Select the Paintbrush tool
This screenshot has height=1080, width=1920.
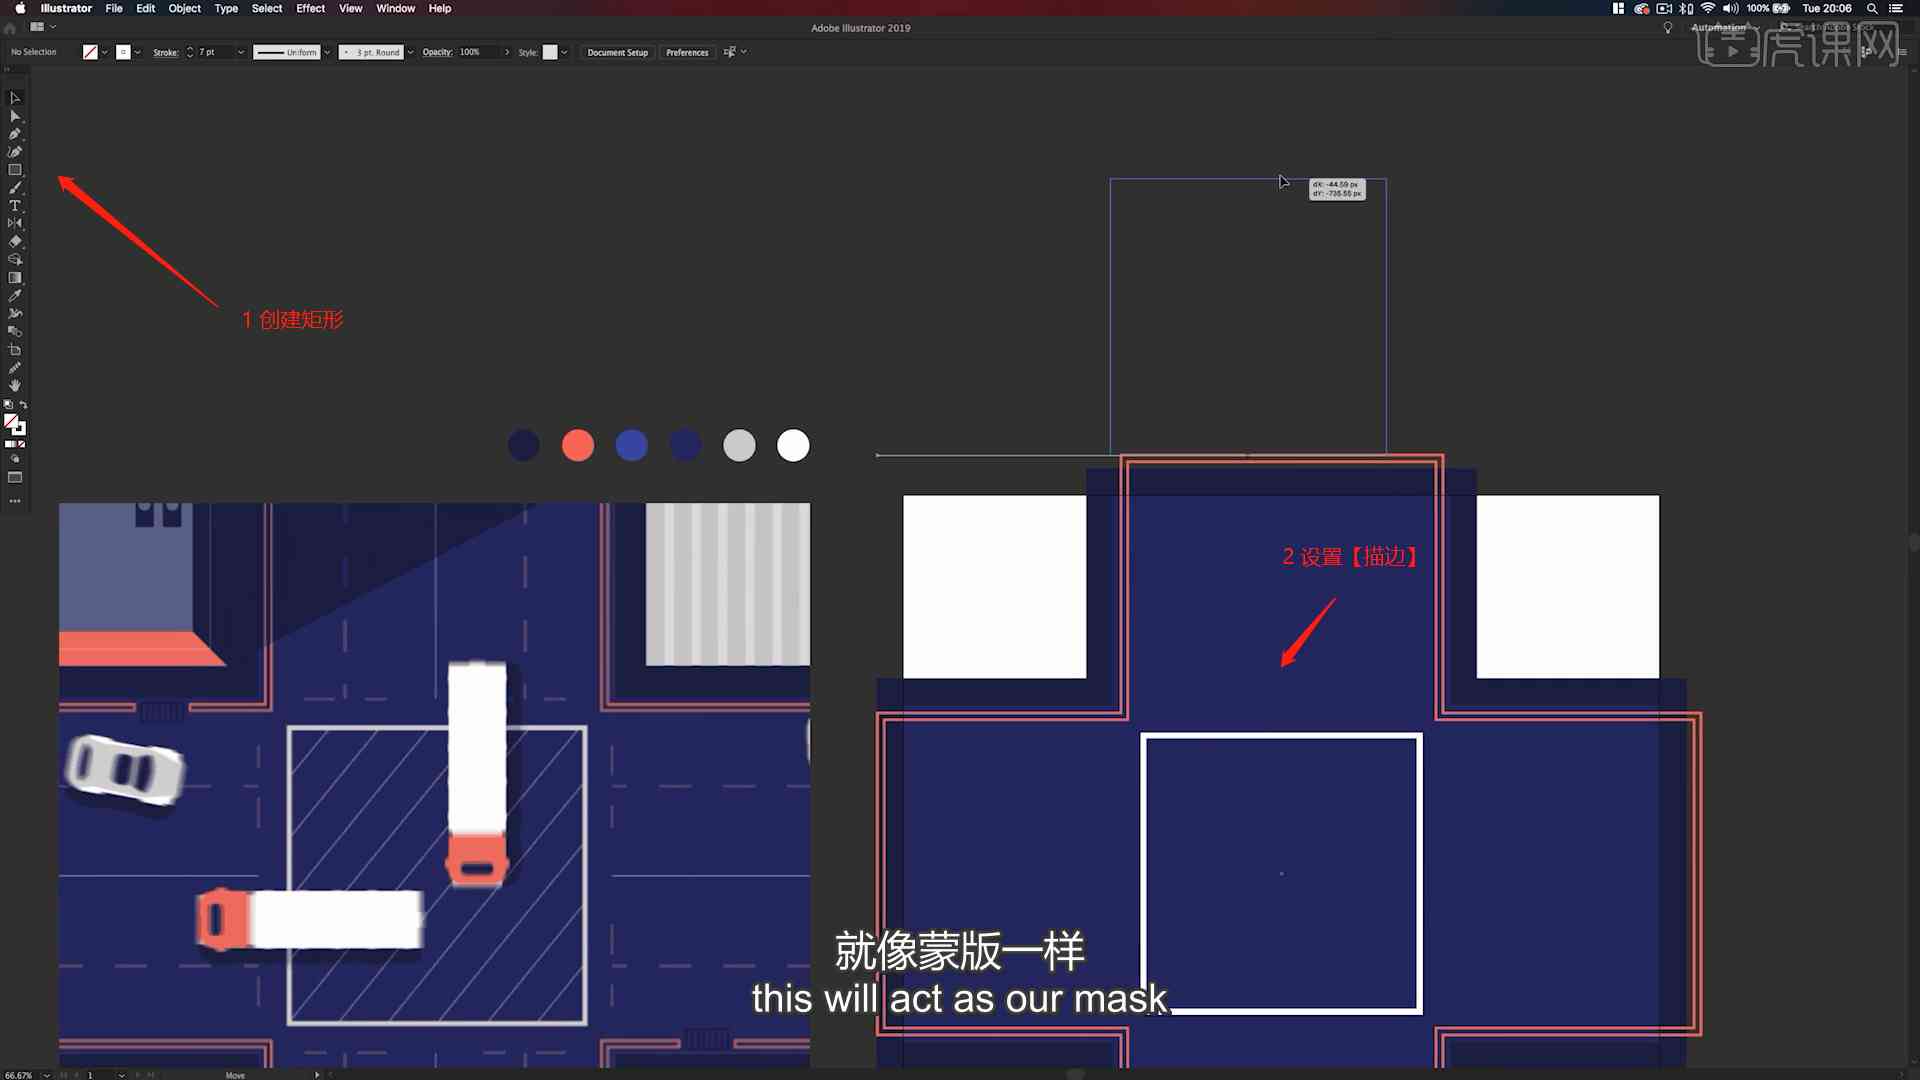pyautogui.click(x=15, y=188)
